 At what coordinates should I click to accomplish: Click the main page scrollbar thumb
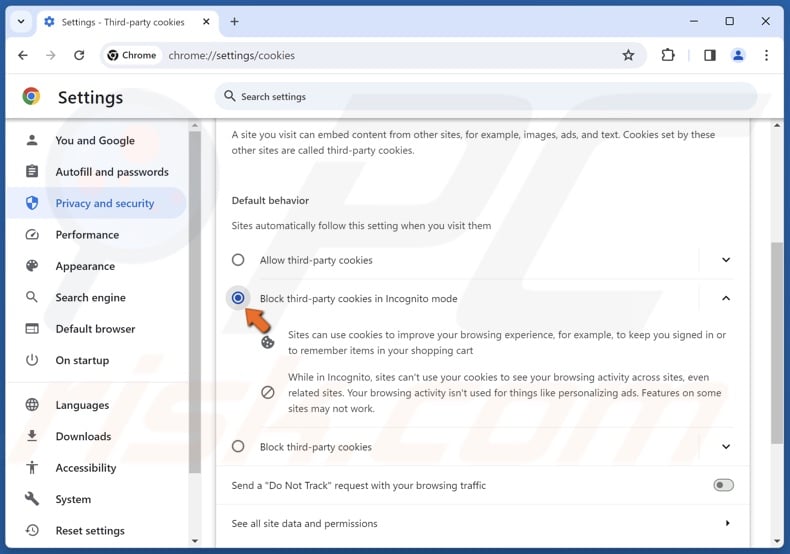tap(777, 343)
